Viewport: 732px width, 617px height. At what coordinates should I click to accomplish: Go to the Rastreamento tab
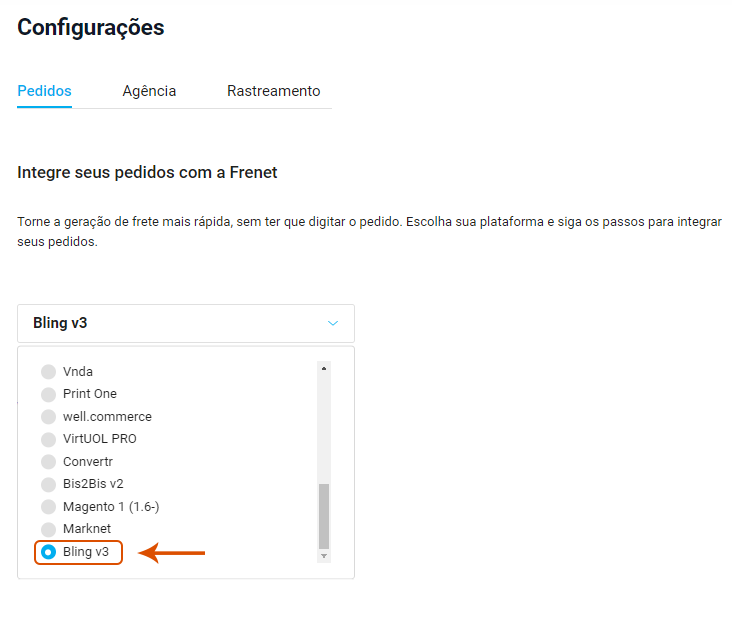click(x=273, y=91)
